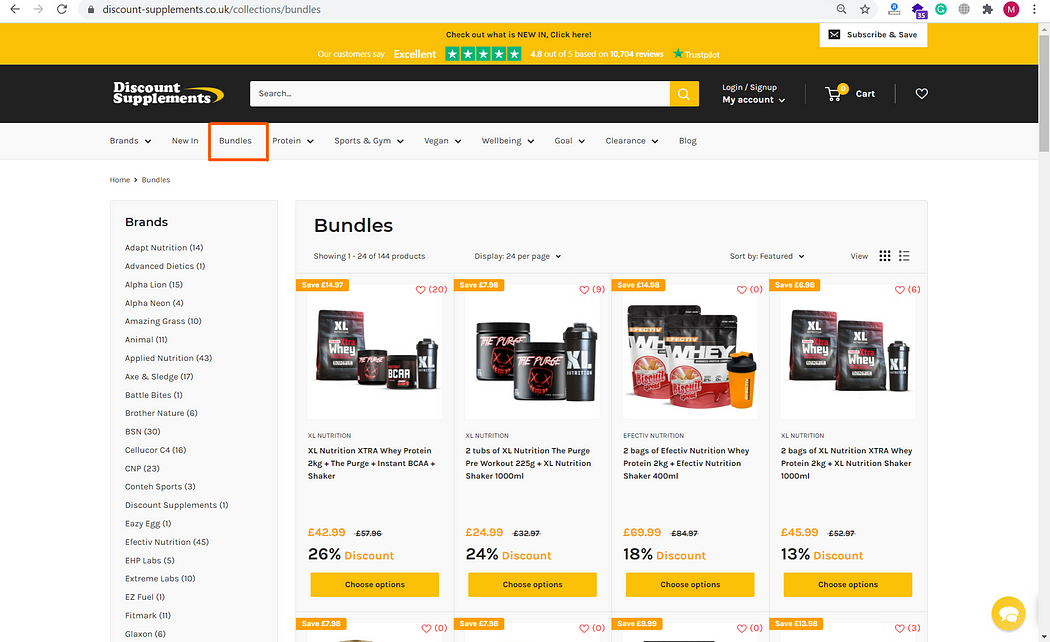Open the New In menu item
The image size is (1050, 642).
(185, 141)
